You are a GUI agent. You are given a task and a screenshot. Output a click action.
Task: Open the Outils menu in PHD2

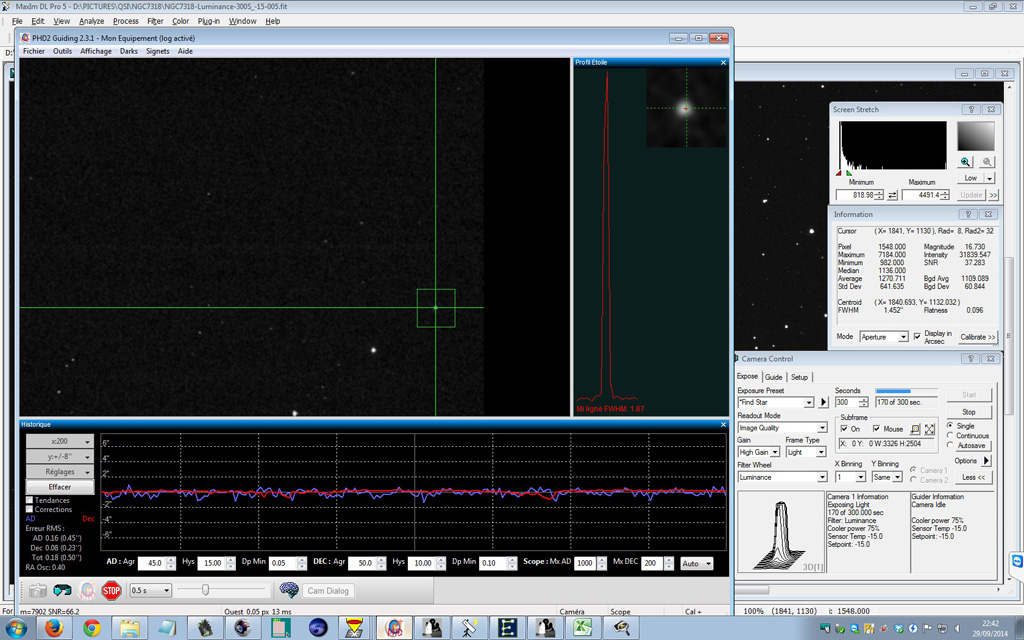[x=62, y=50]
